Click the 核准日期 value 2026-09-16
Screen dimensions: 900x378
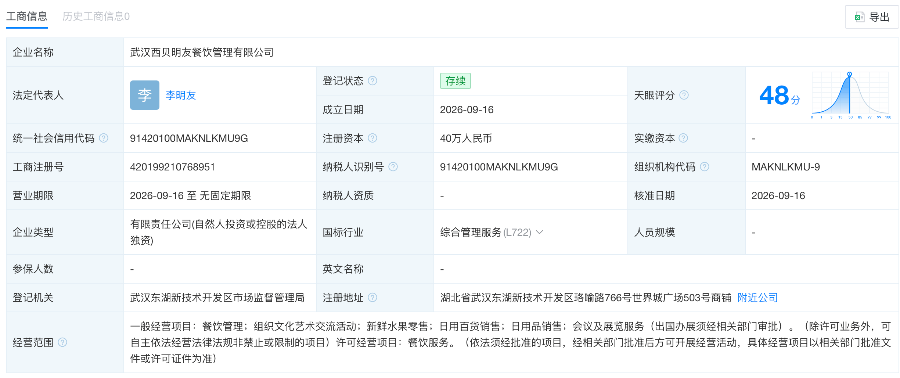[x=778, y=196]
